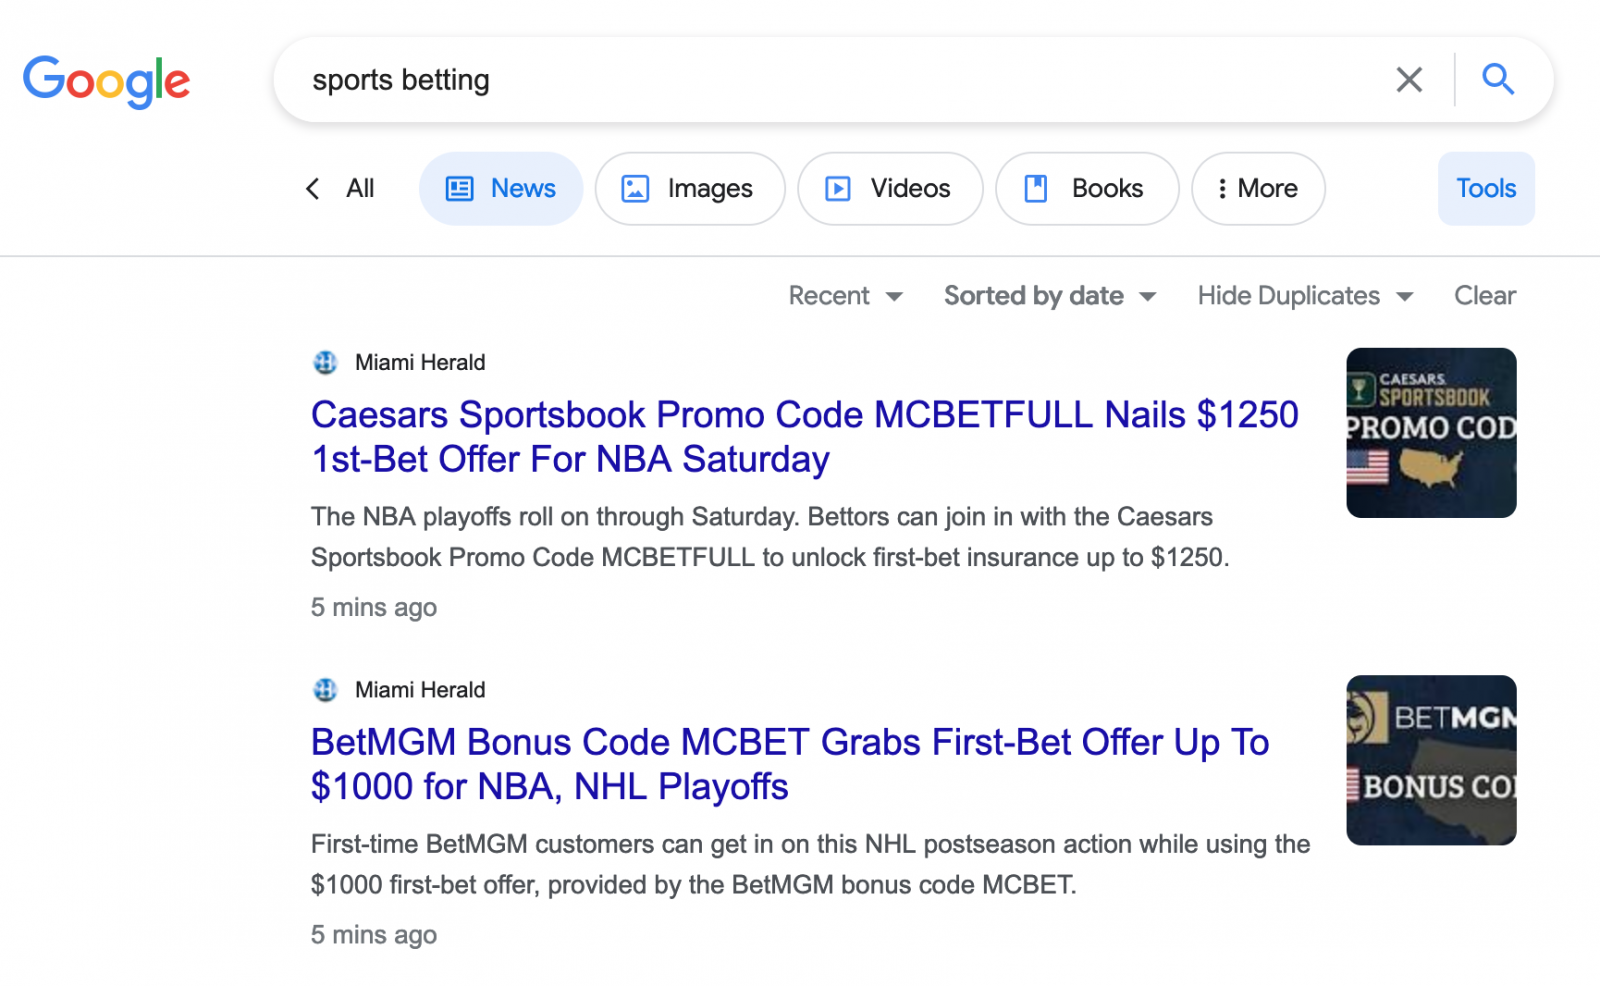This screenshot has height=986, width=1600.
Task: Click Clear to reset filters
Action: pyautogui.click(x=1485, y=296)
